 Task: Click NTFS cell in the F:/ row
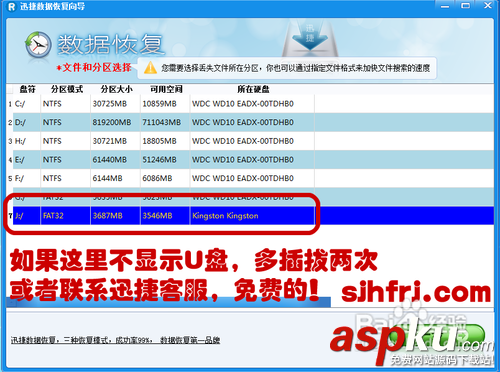point(65,179)
